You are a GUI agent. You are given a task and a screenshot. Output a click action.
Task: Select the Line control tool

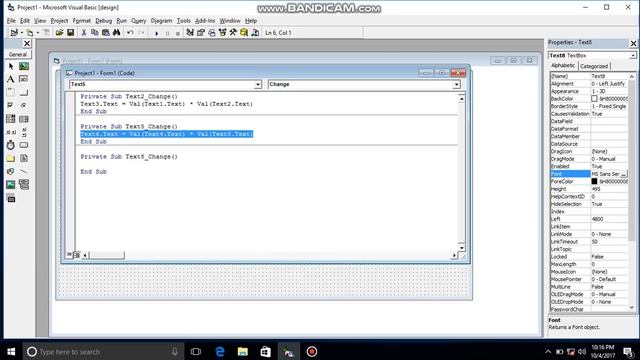pos(24,171)
